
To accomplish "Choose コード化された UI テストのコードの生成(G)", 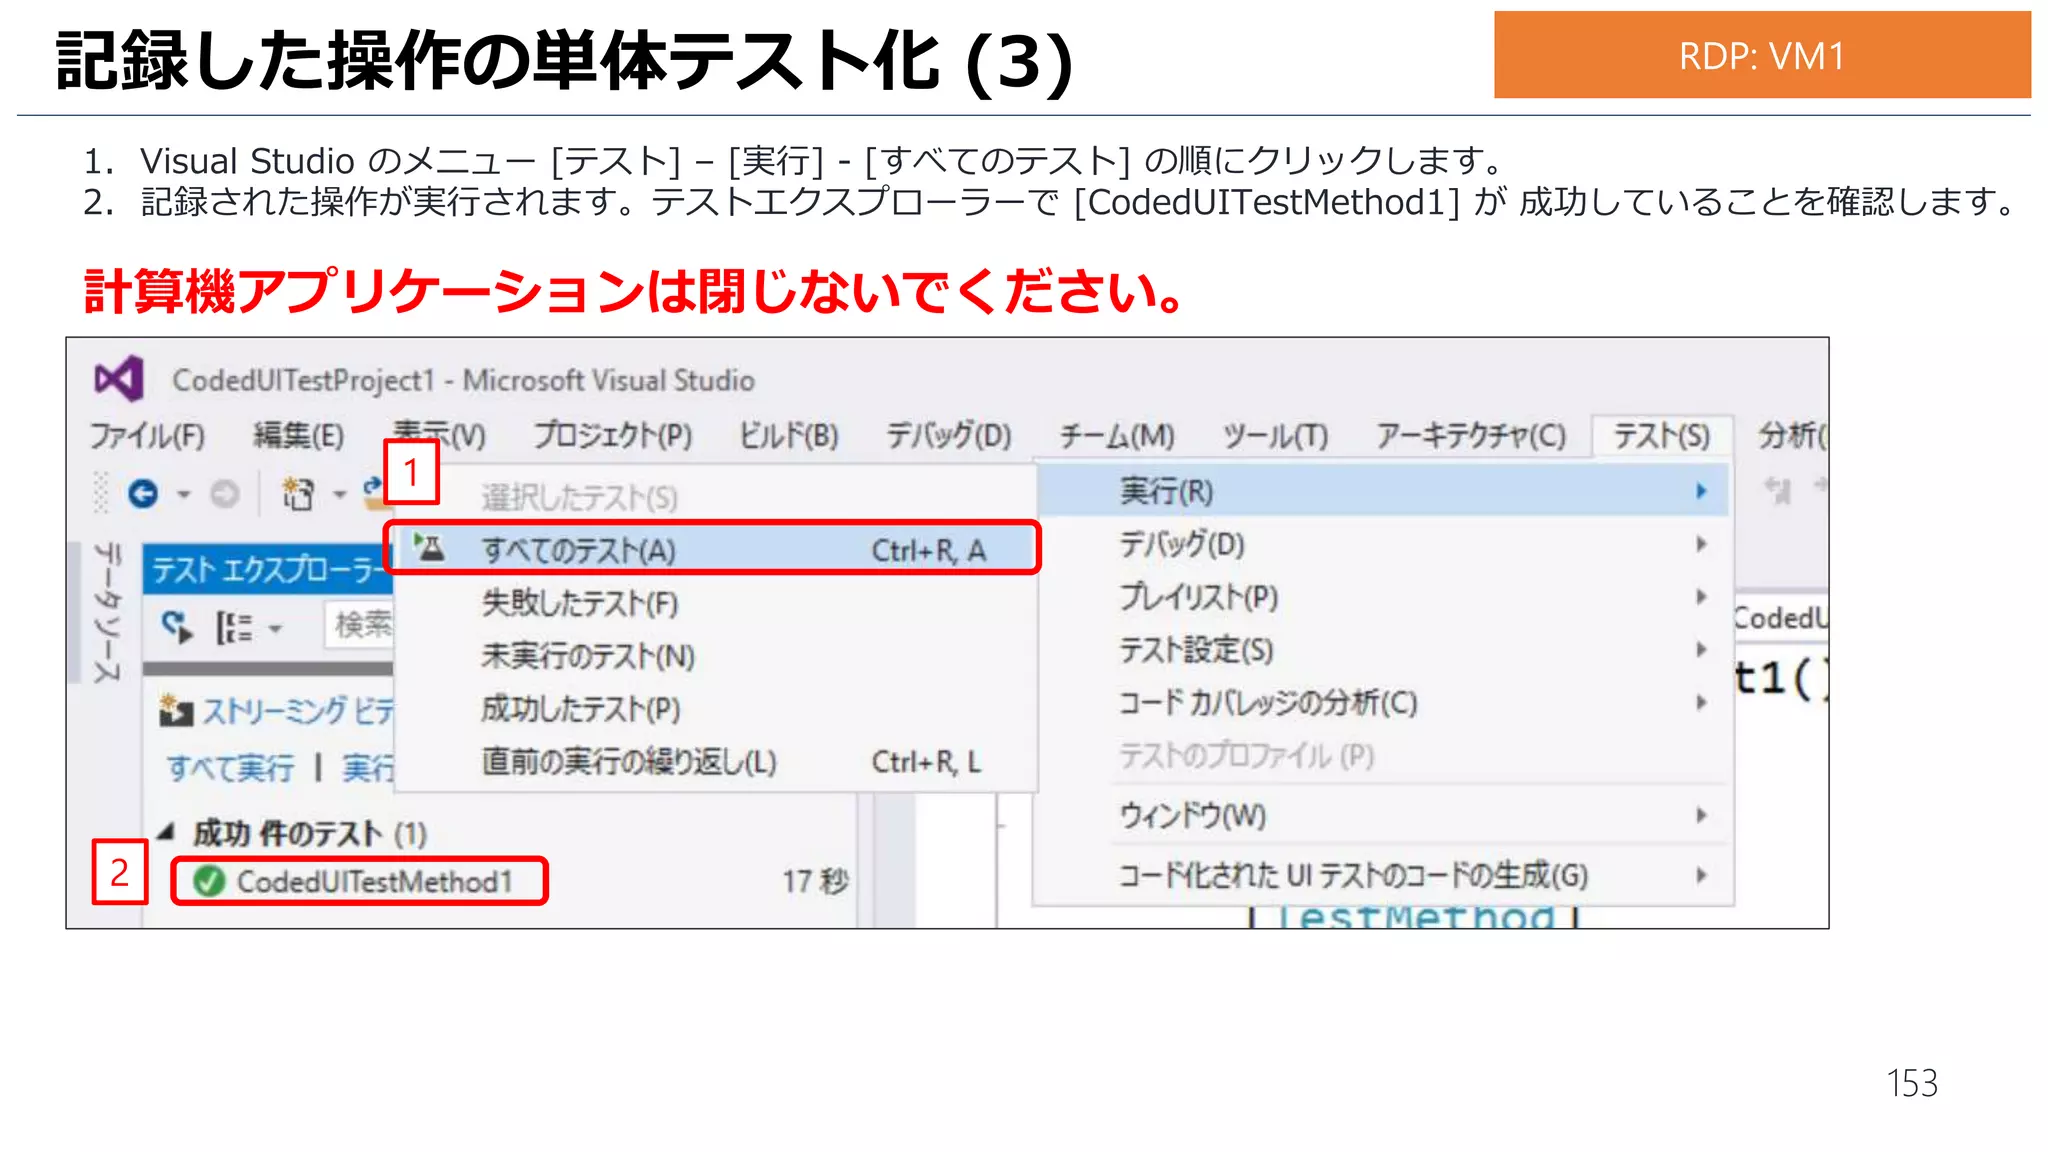I will tap(1383, 875).
